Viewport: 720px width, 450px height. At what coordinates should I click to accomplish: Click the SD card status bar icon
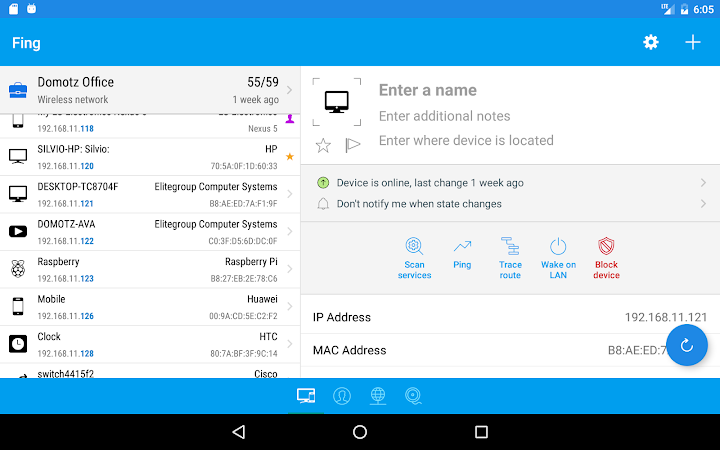coord(14,9)
